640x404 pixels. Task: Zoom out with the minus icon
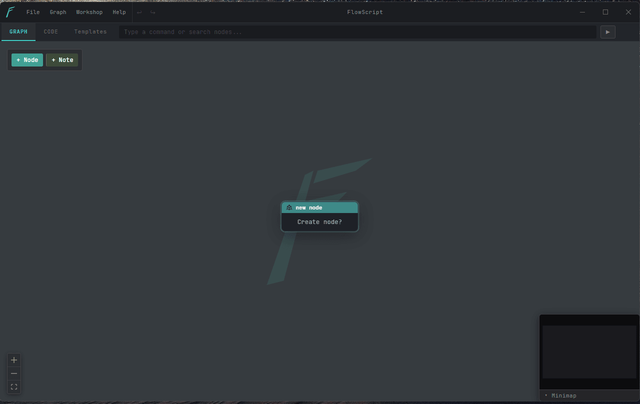(x=14, y=373)
